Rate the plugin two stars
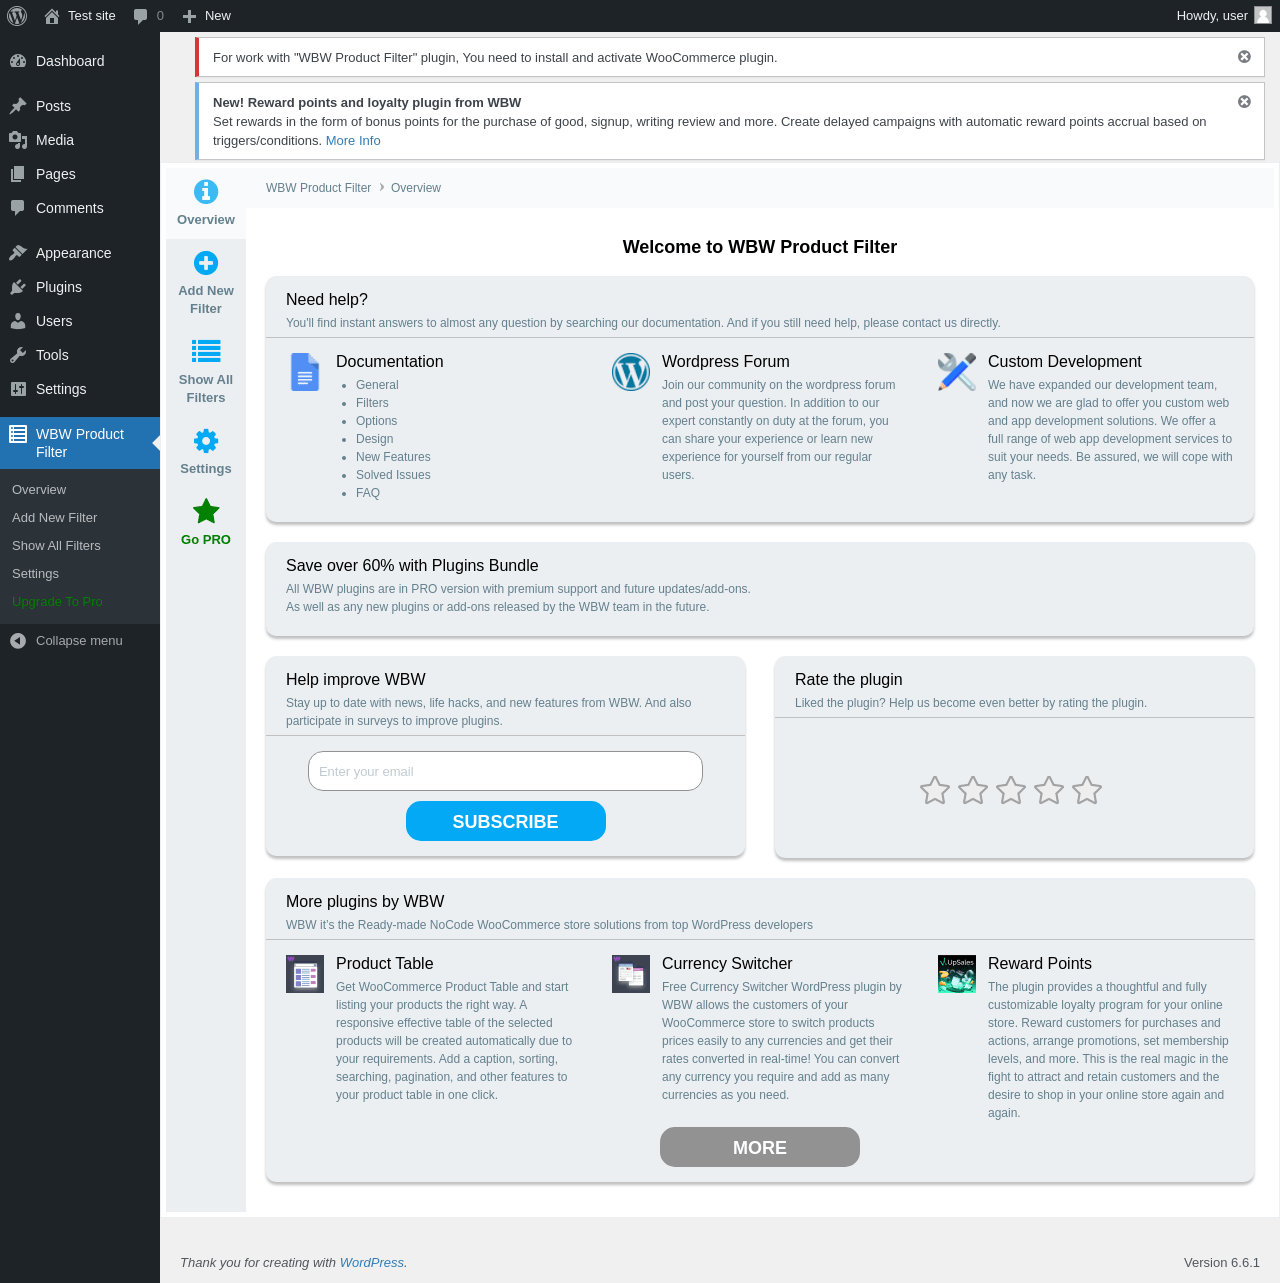The image size is (1280, 1283). pyautogui.click(x=973, y=790)
